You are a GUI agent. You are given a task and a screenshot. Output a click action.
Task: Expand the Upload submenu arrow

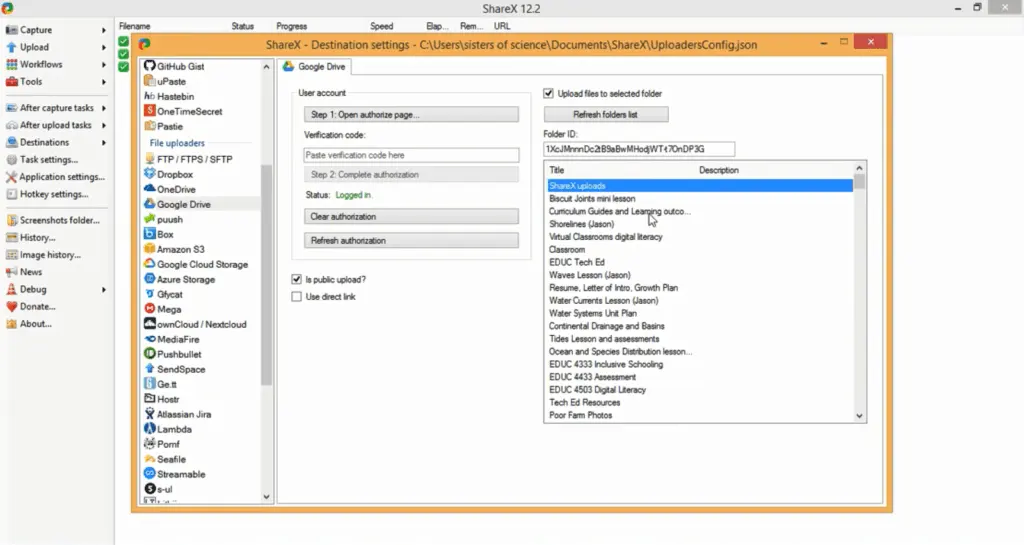[103, 48]
